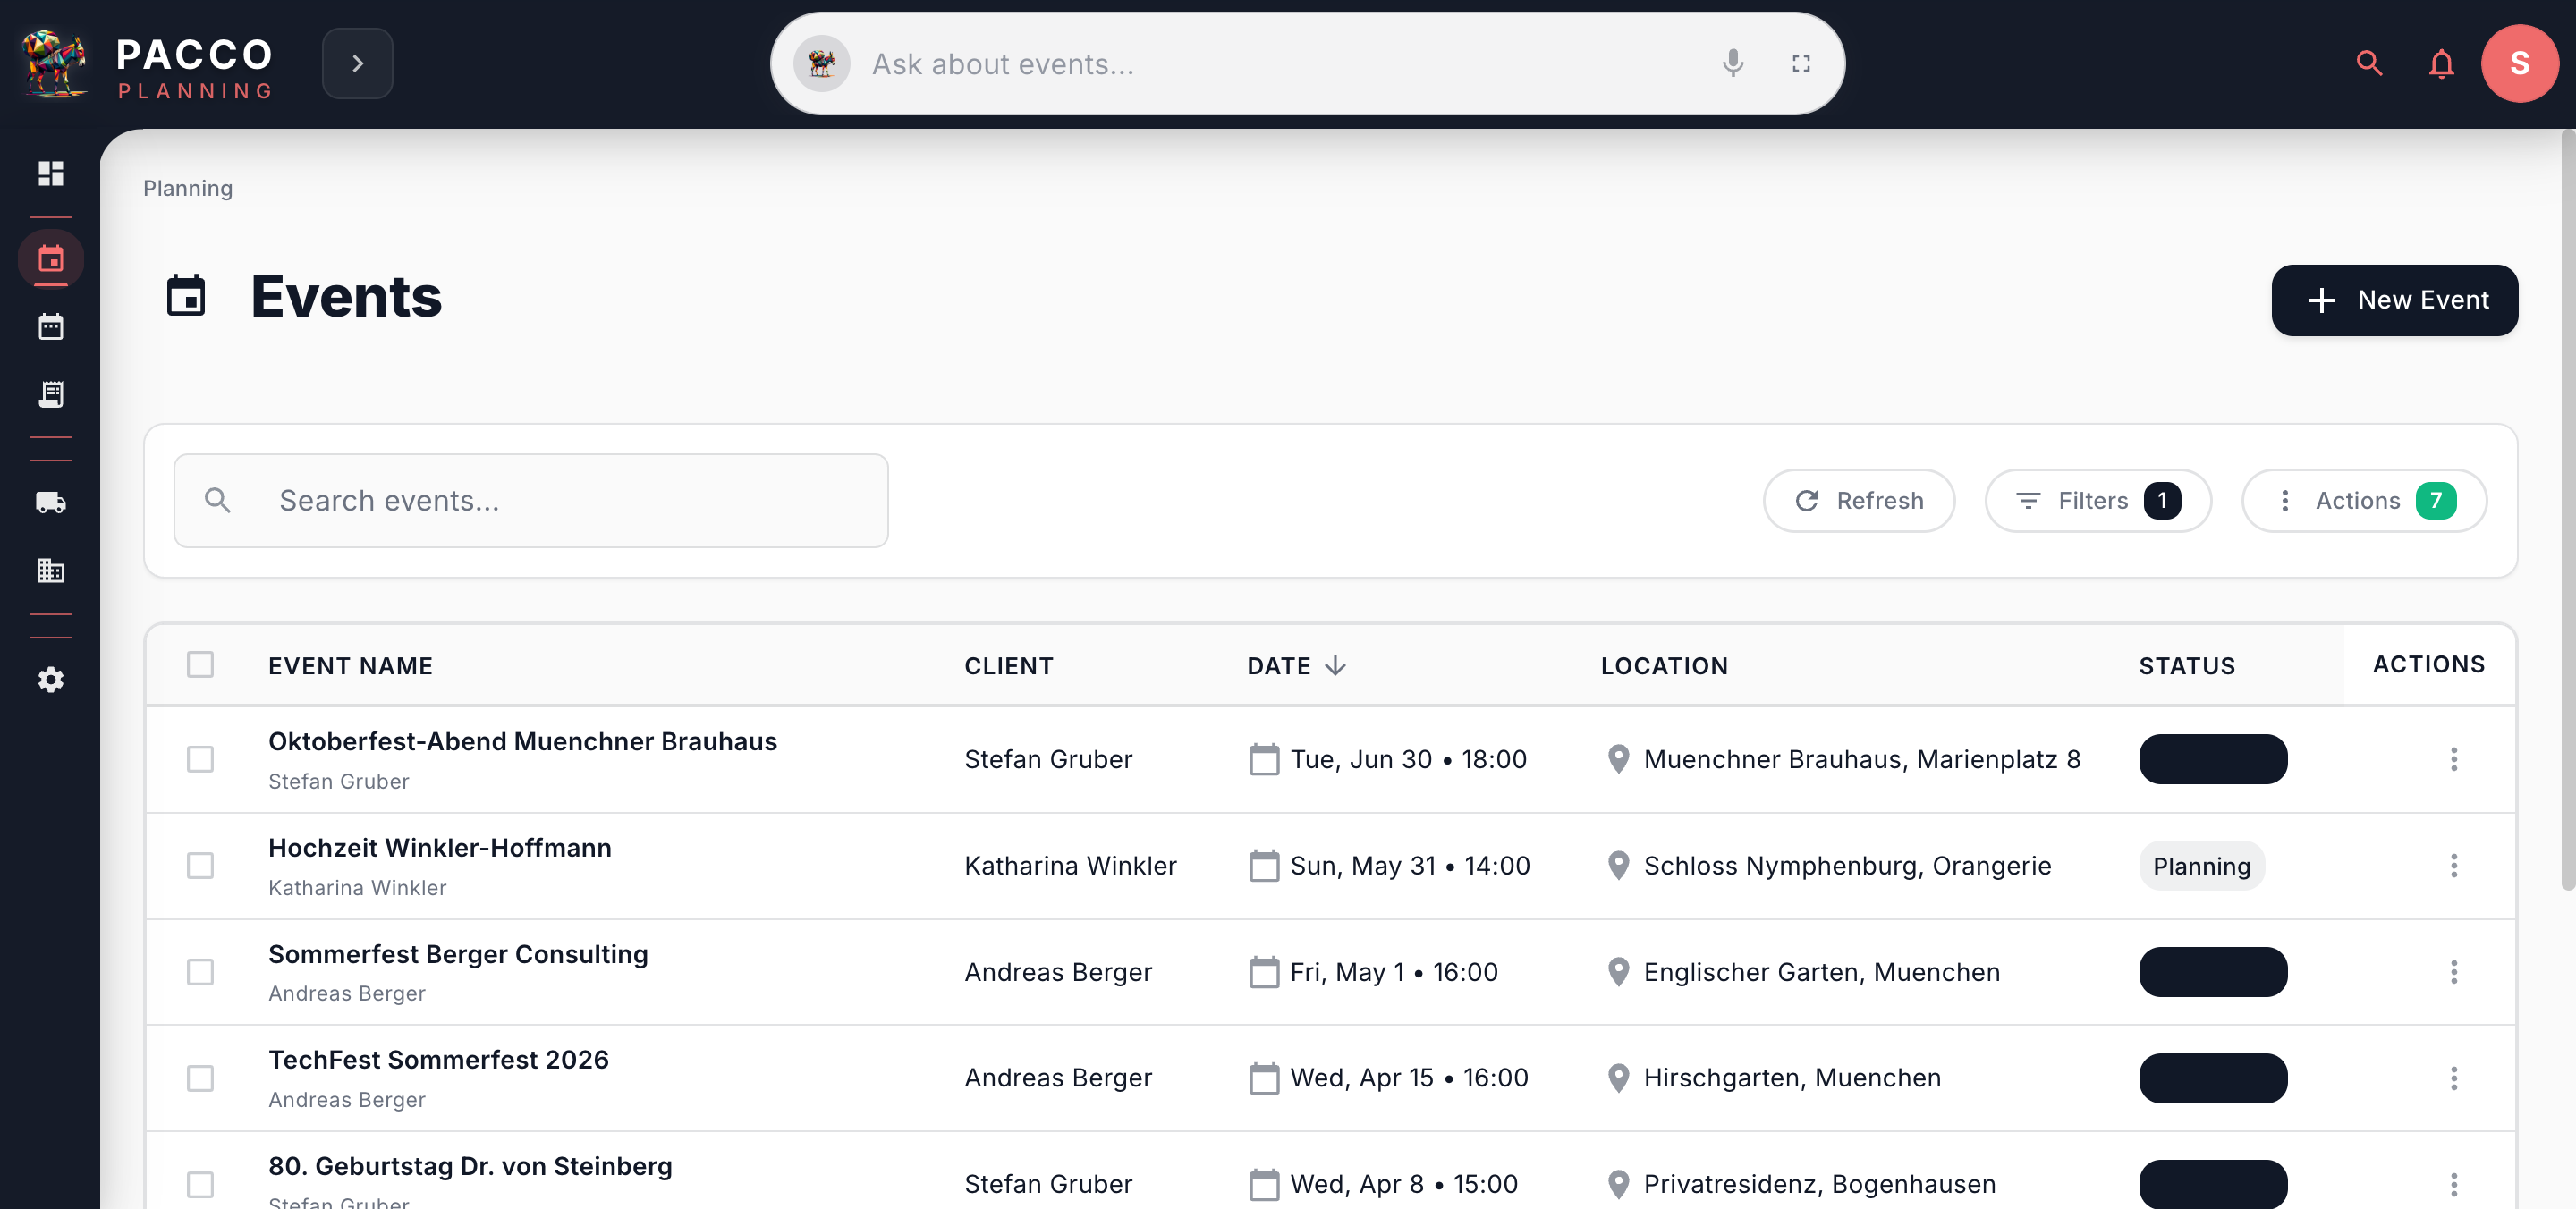
Task: Open the TechFest Sommerfest 2026 event
Action: pyautogui.click(x=438, y=1059)
